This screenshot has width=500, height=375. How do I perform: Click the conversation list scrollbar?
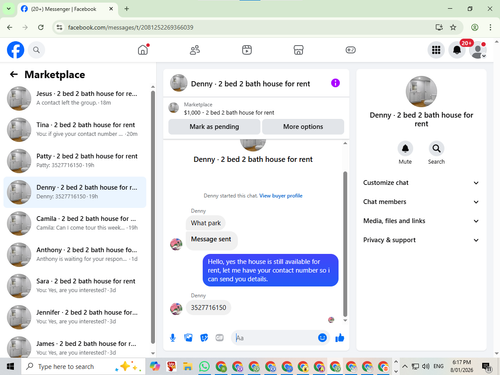(153, 217)
